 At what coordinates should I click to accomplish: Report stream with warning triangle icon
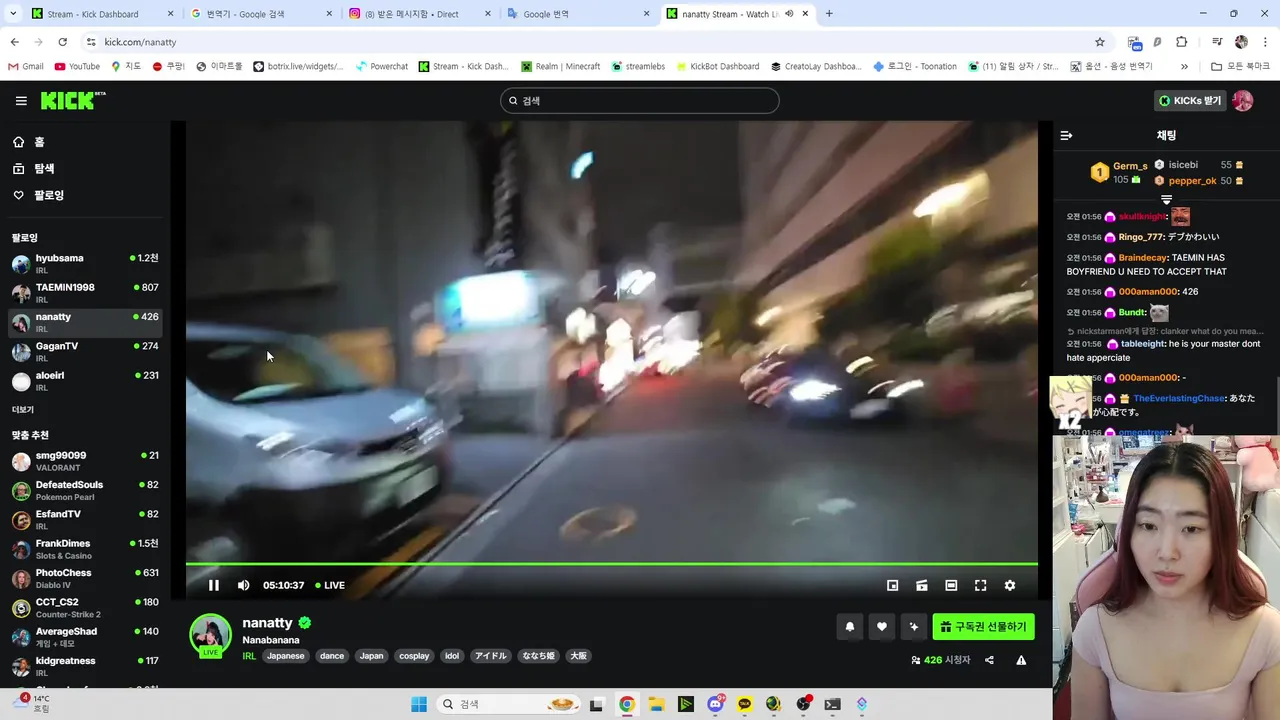coord(1021,660)
